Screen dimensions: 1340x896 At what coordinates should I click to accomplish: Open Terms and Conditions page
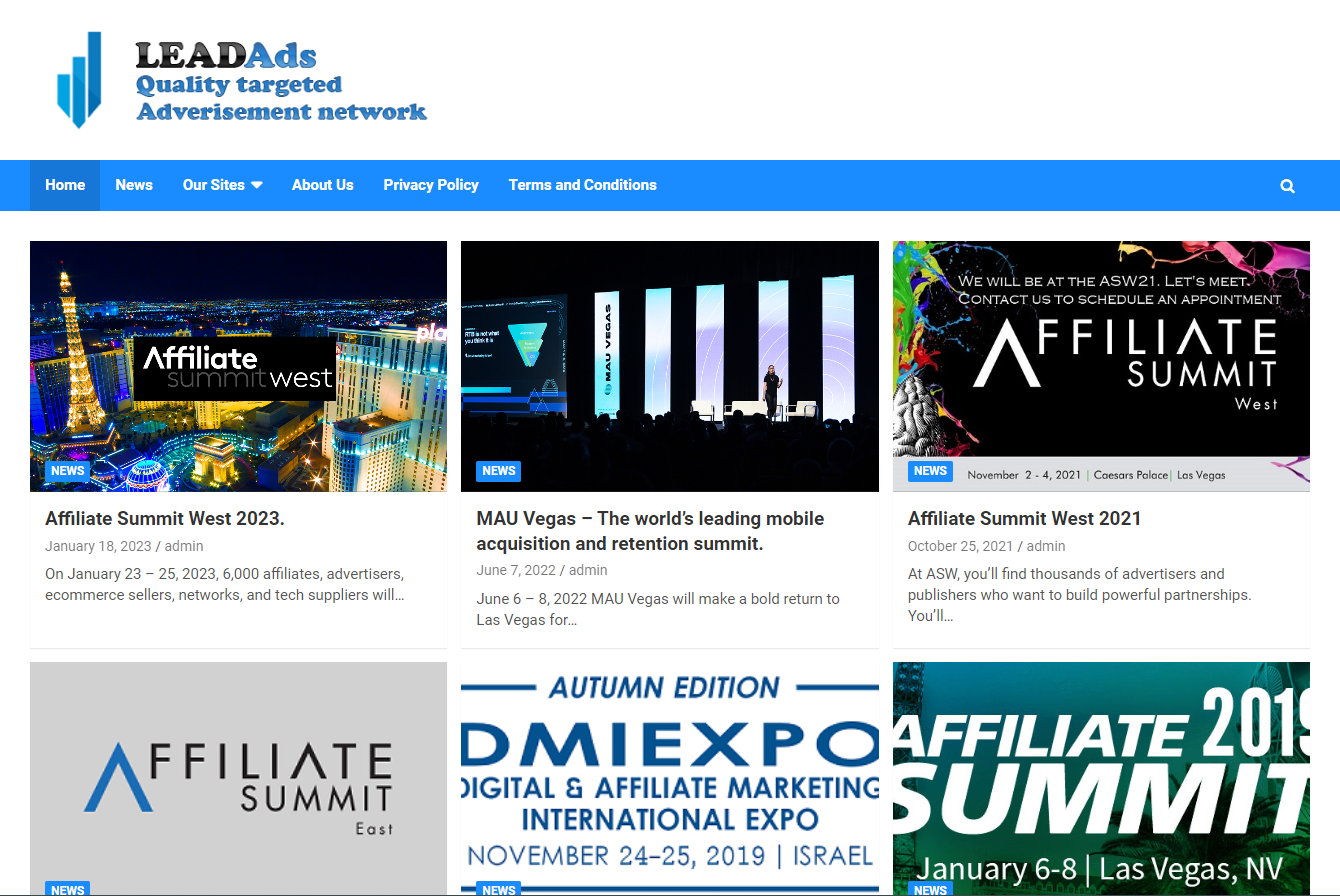click(582, 185)
